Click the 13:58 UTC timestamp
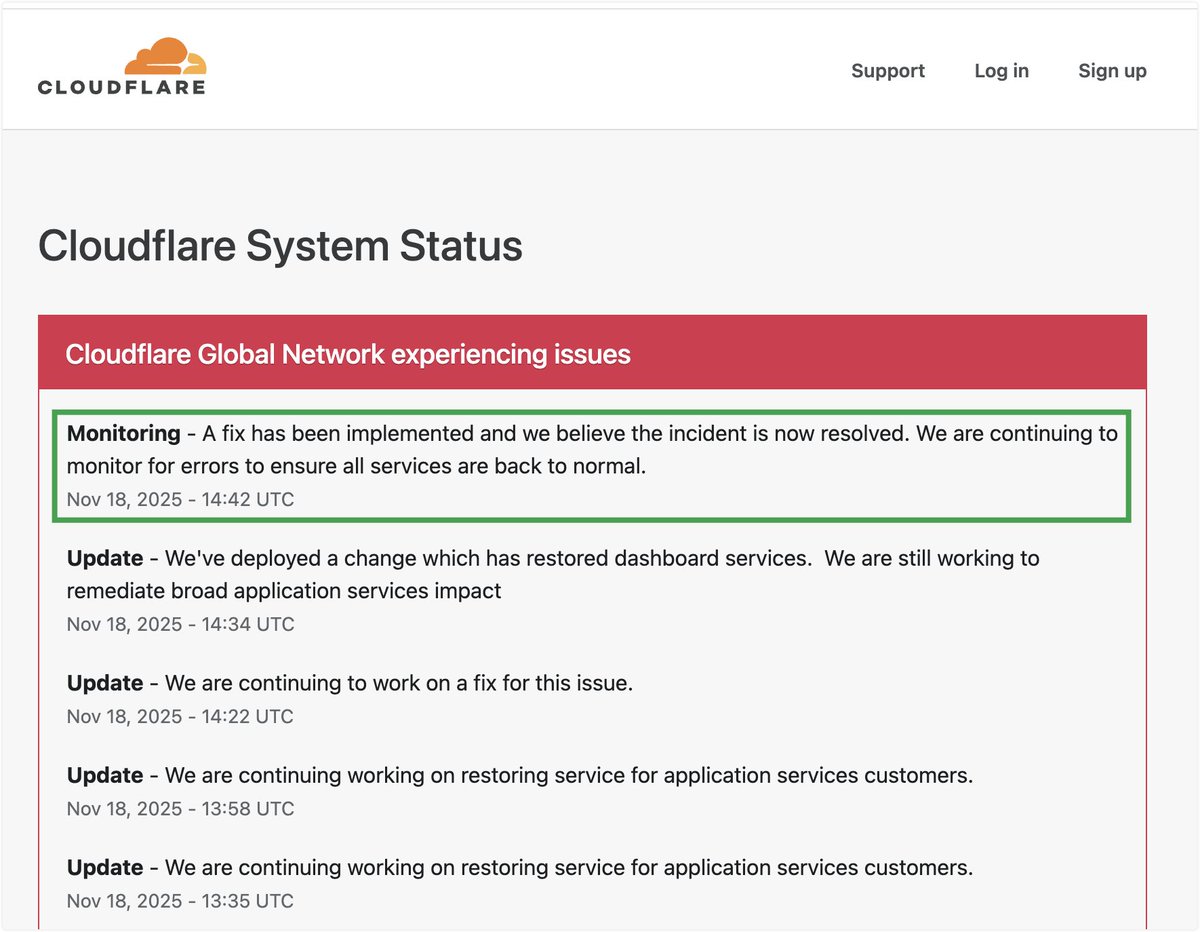 [180, 808]
